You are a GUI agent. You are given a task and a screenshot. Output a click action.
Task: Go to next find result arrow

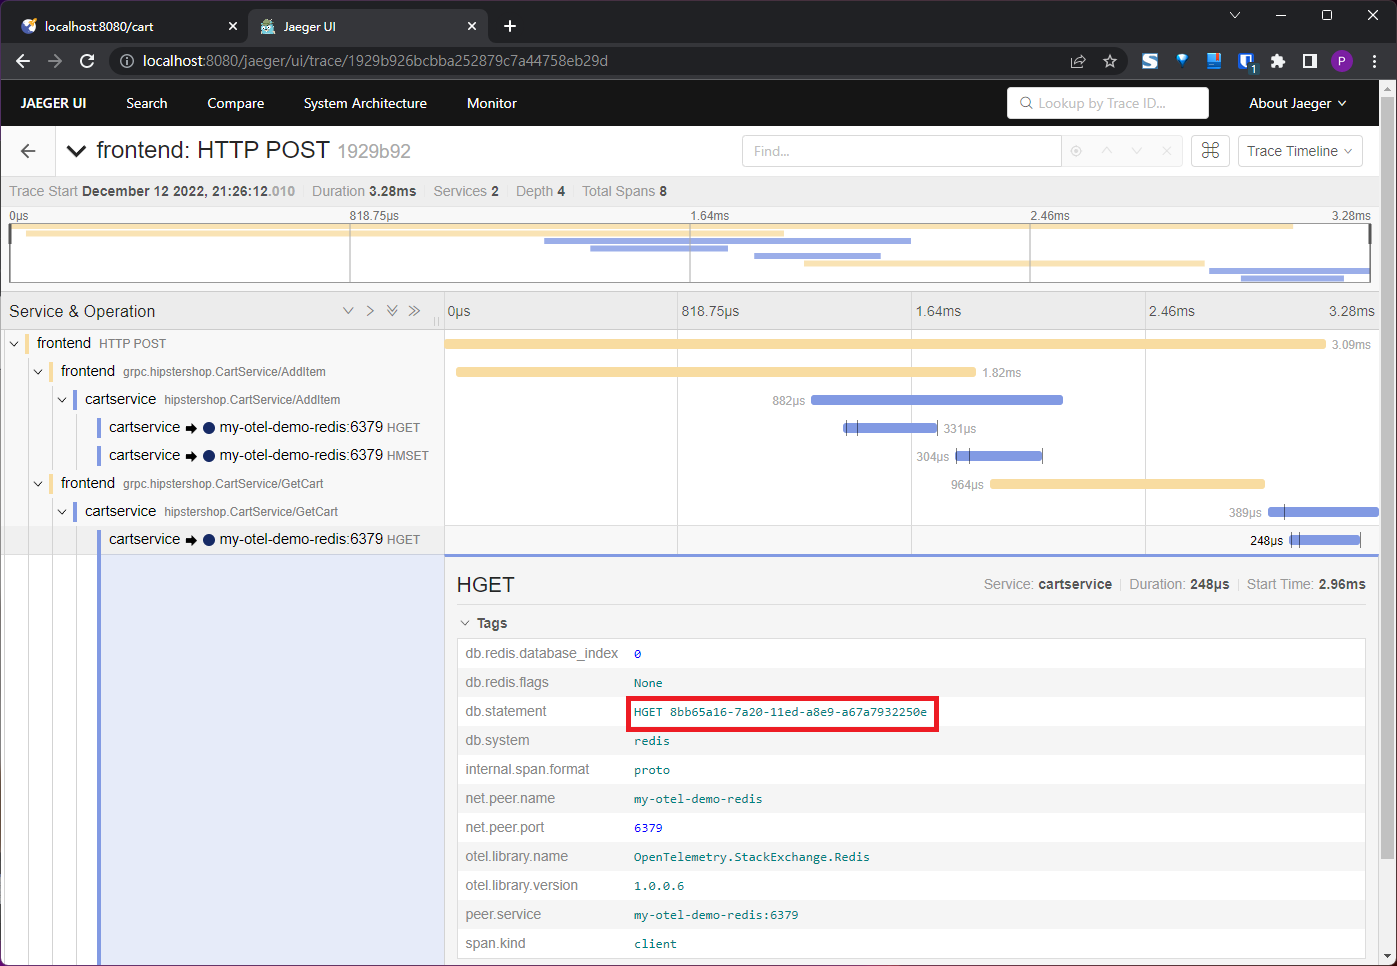coord(1136,151)
